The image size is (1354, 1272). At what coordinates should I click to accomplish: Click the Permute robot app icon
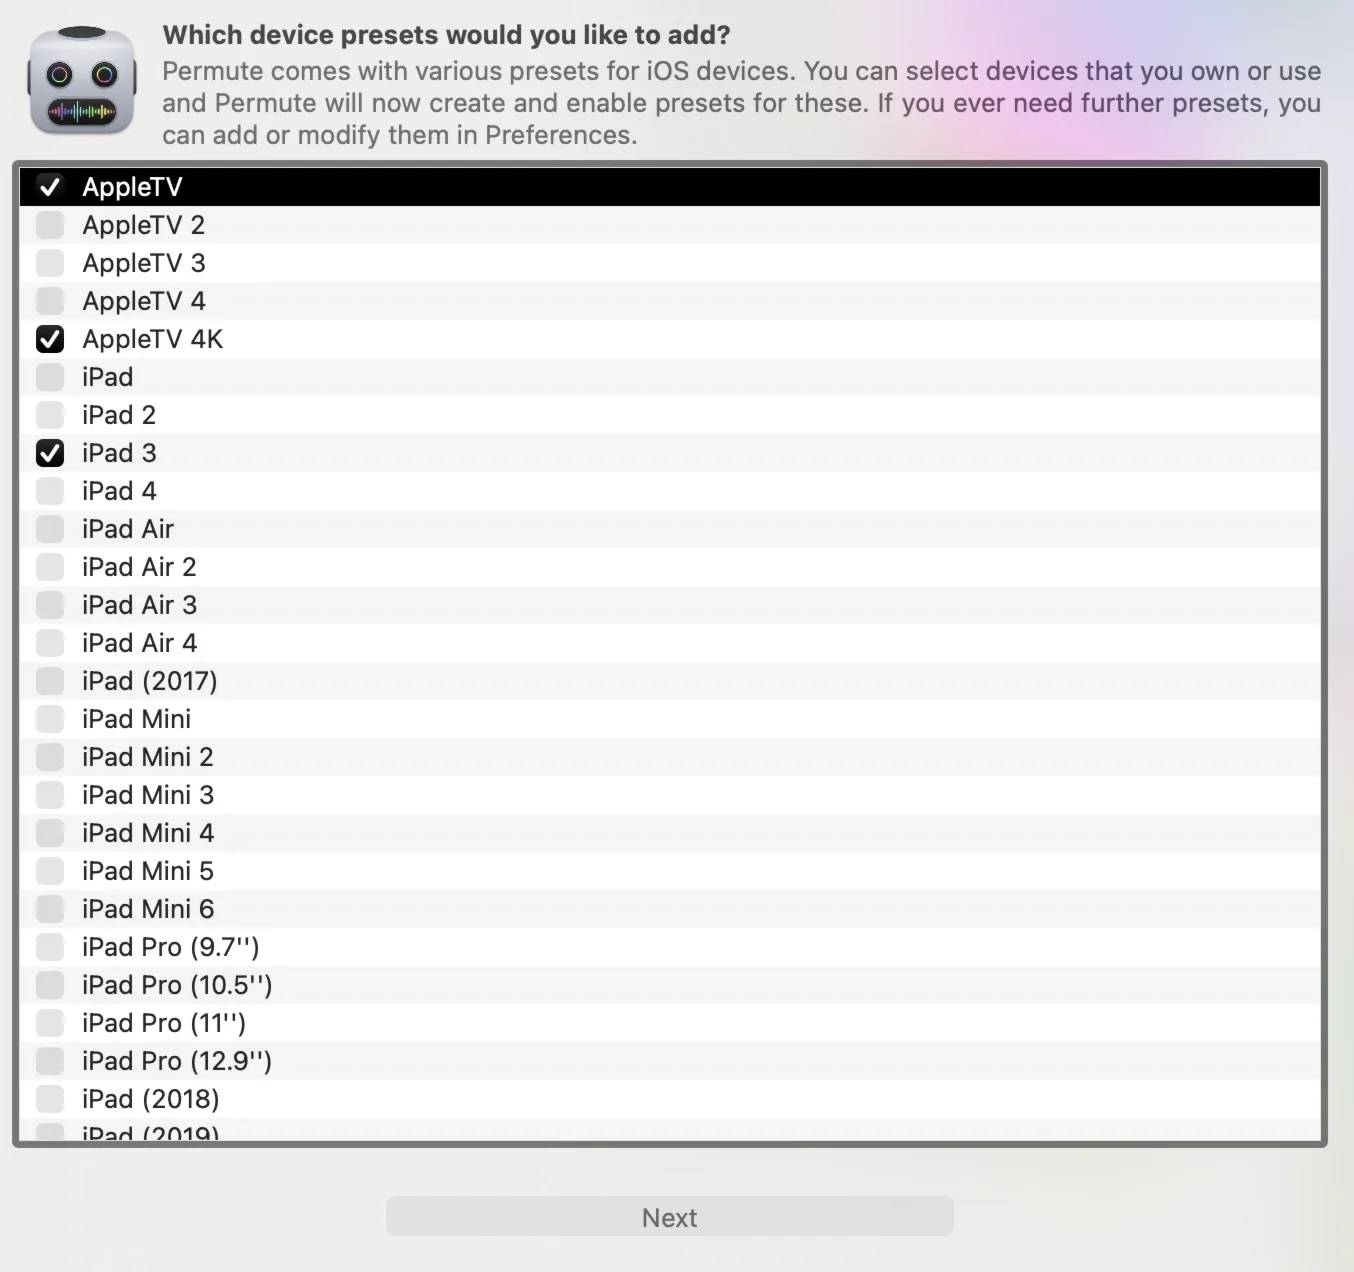click(82, 81)
